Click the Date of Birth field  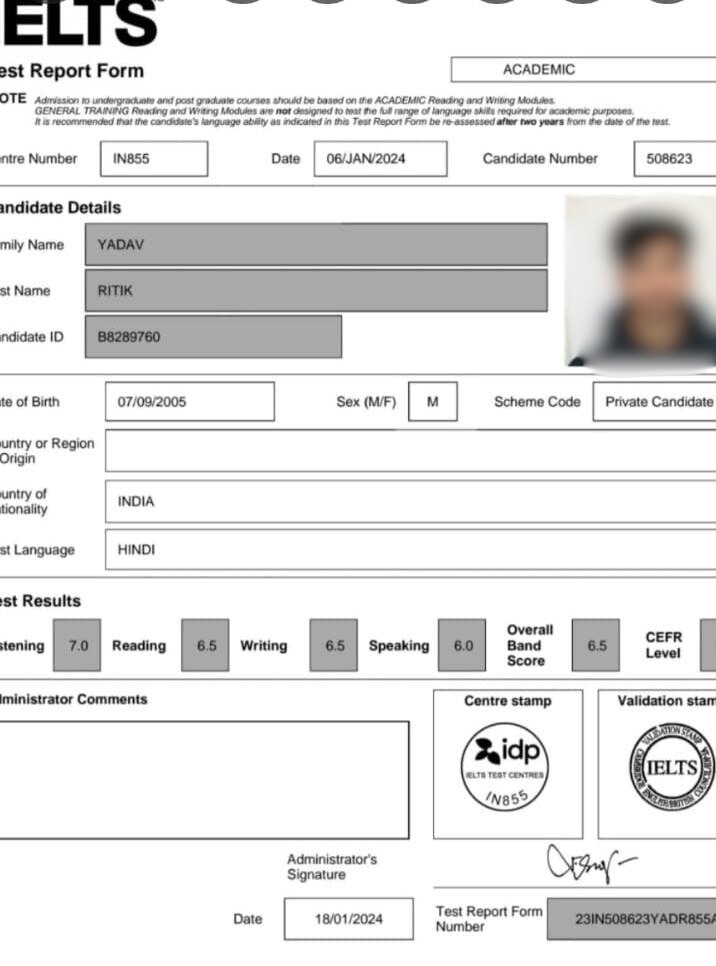pyautogui.click(x=189, y=402)
